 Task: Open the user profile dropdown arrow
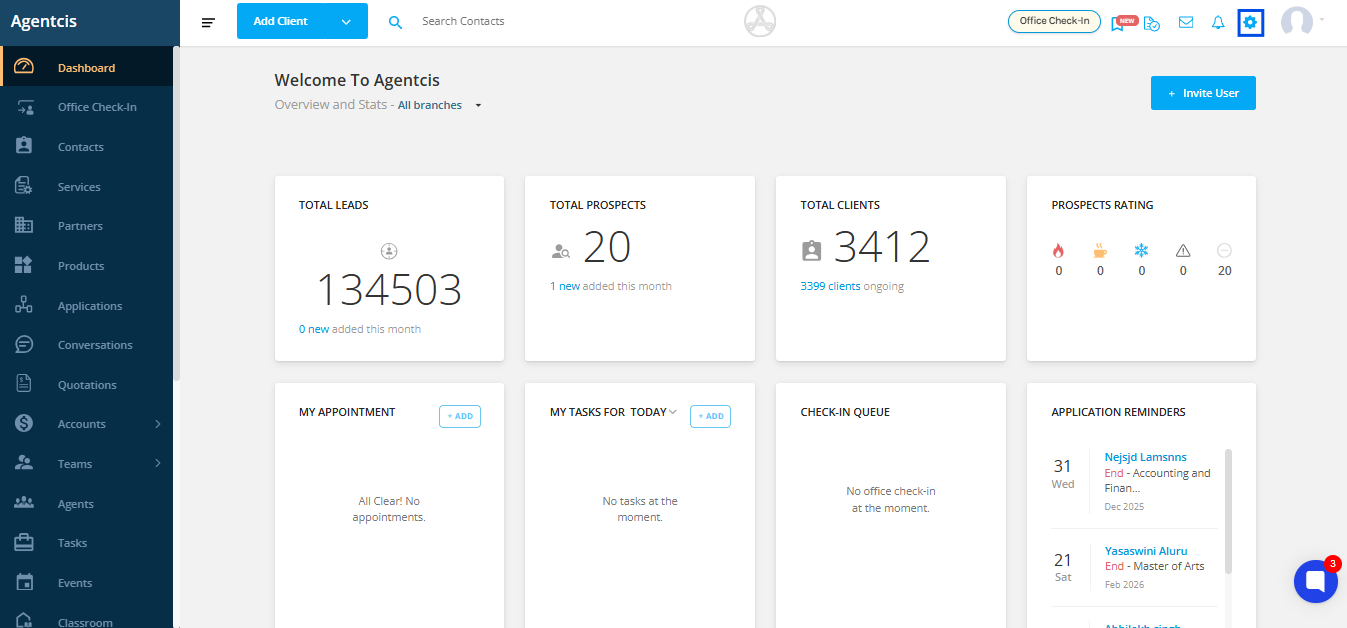point(1322,19)
